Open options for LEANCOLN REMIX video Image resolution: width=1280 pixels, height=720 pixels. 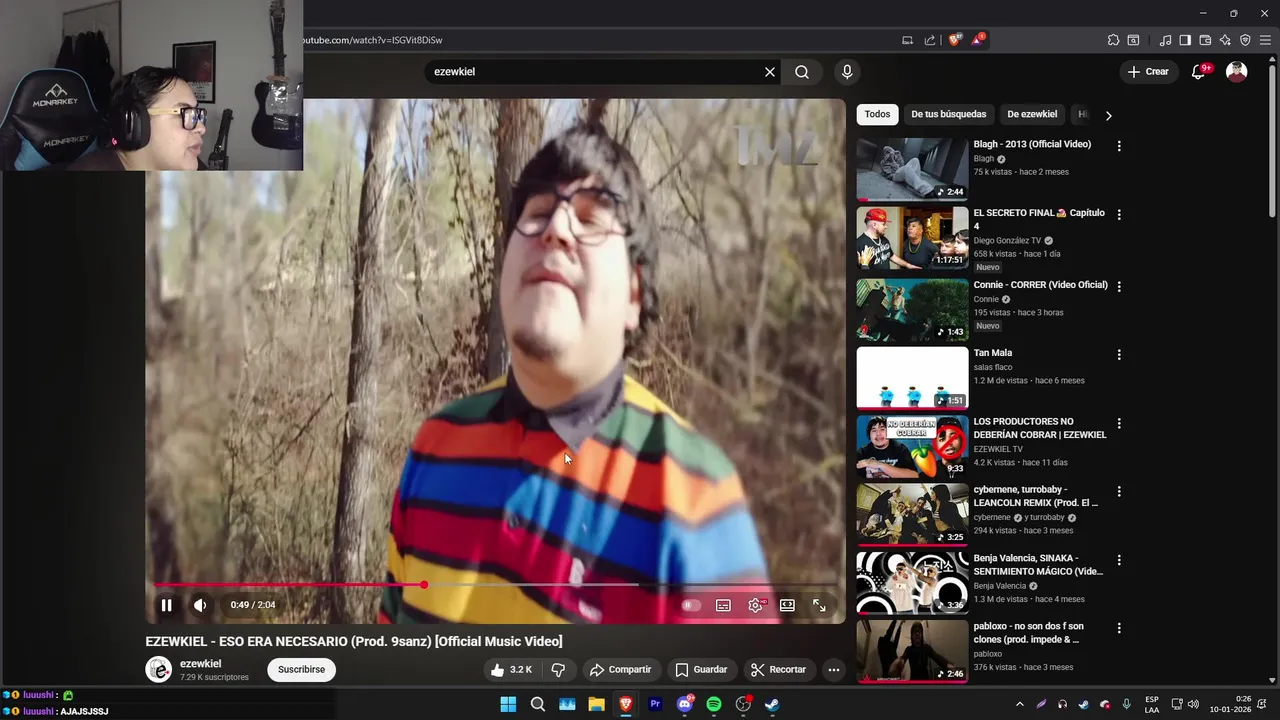[1119, 492]
